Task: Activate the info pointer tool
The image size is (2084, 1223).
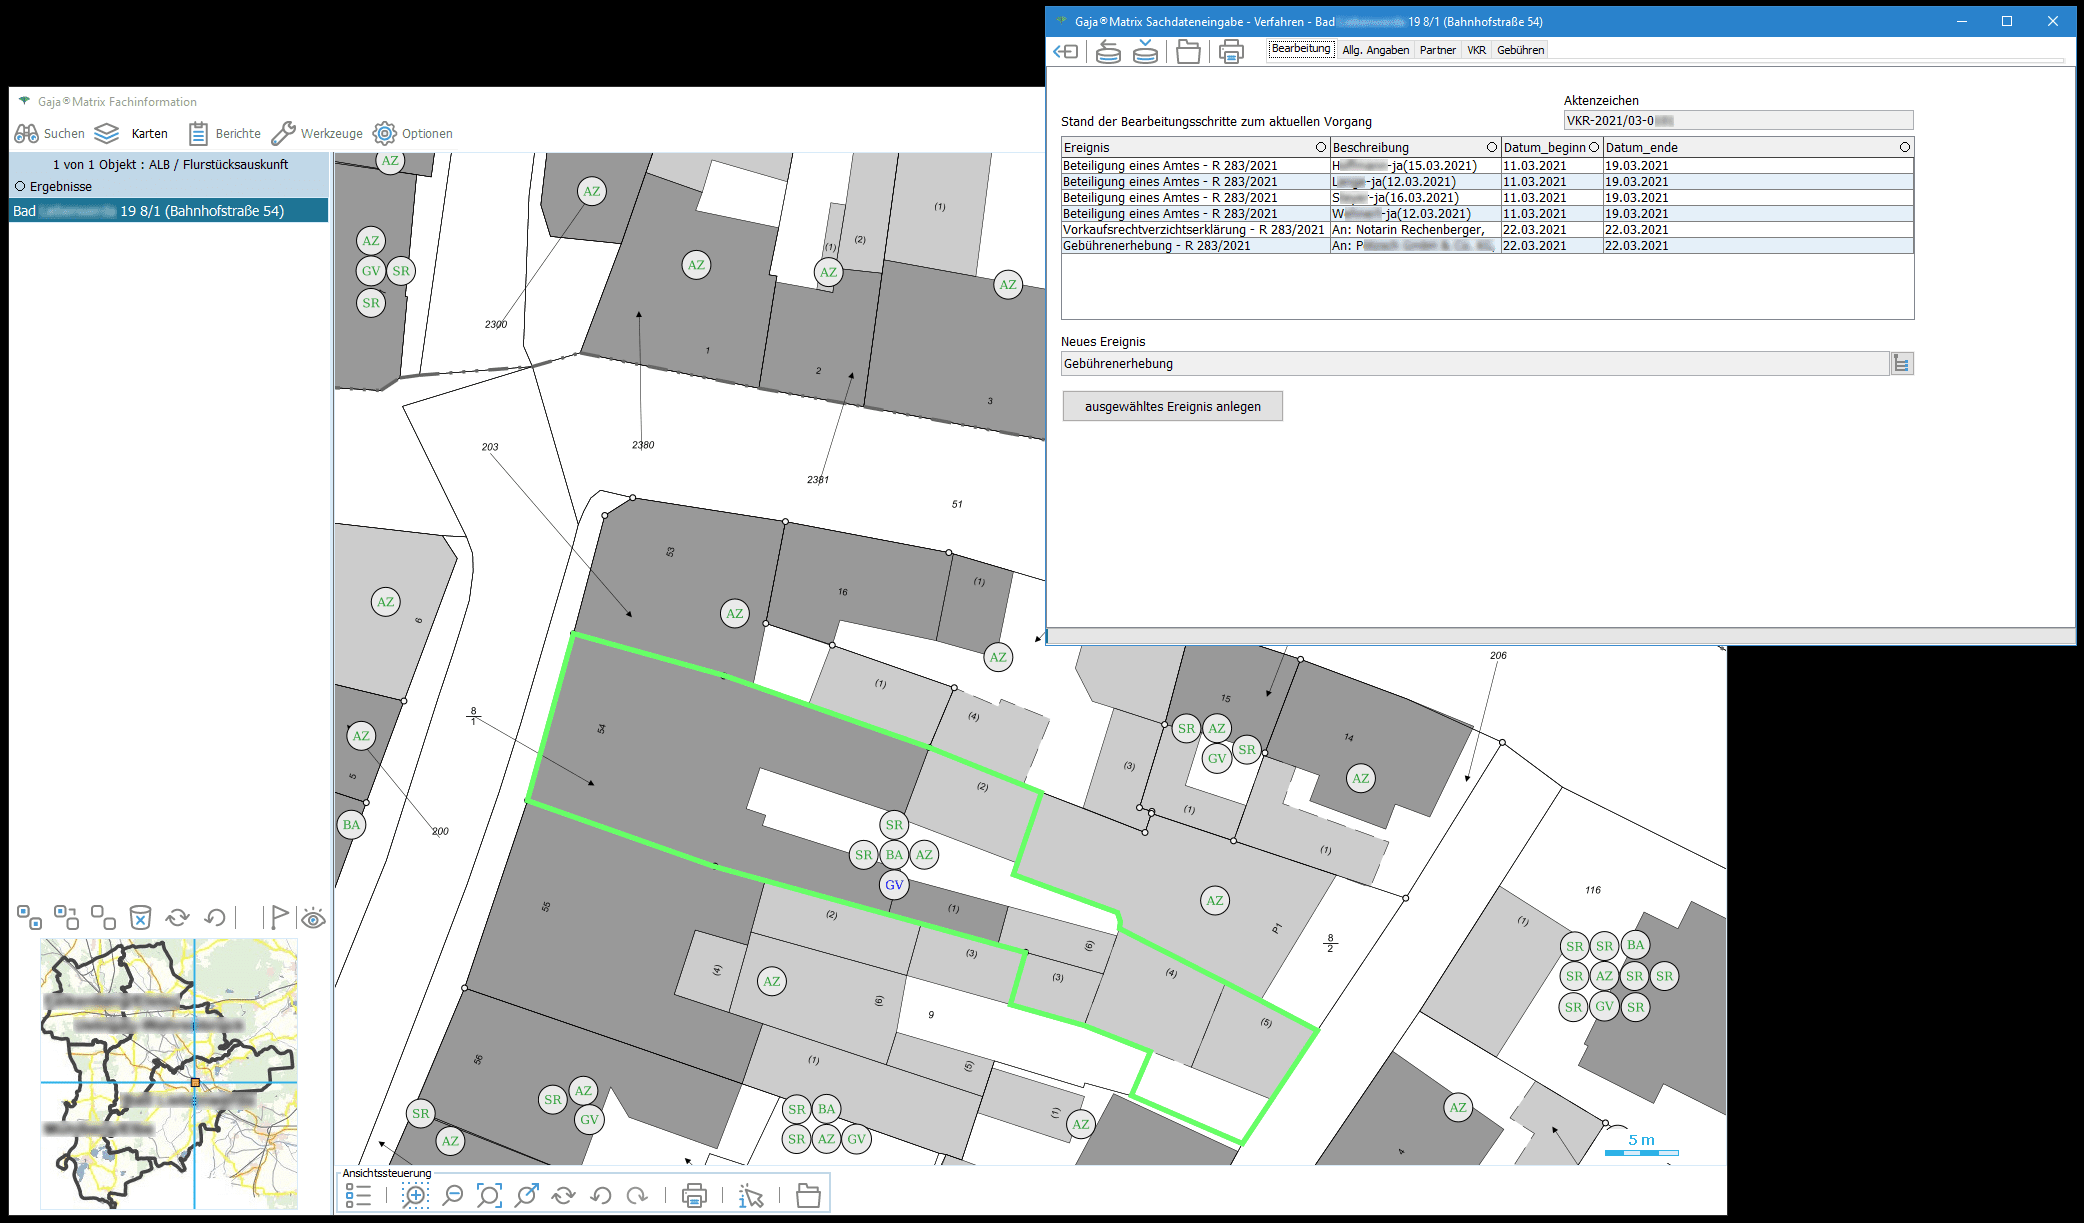Action: click(x=751, y=1195)
